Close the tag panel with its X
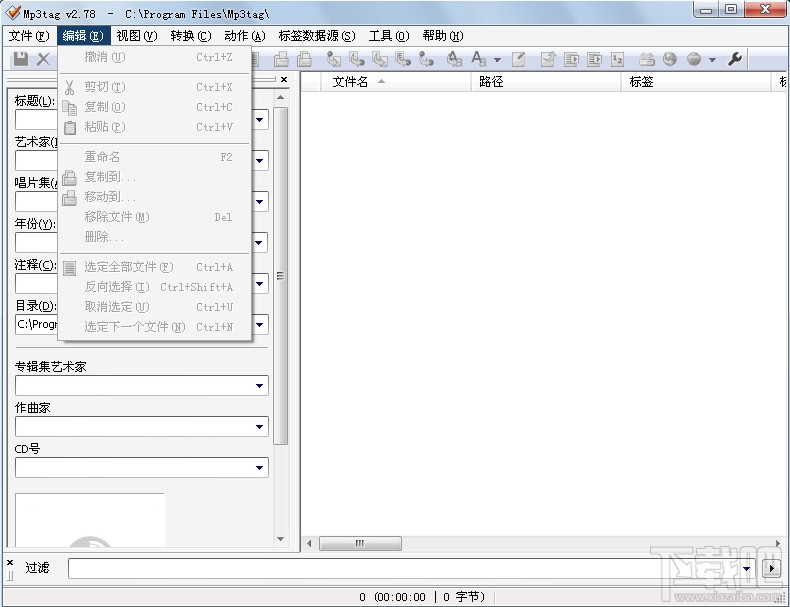This screenshot has height=607, width=790. [x=284, y=80]
